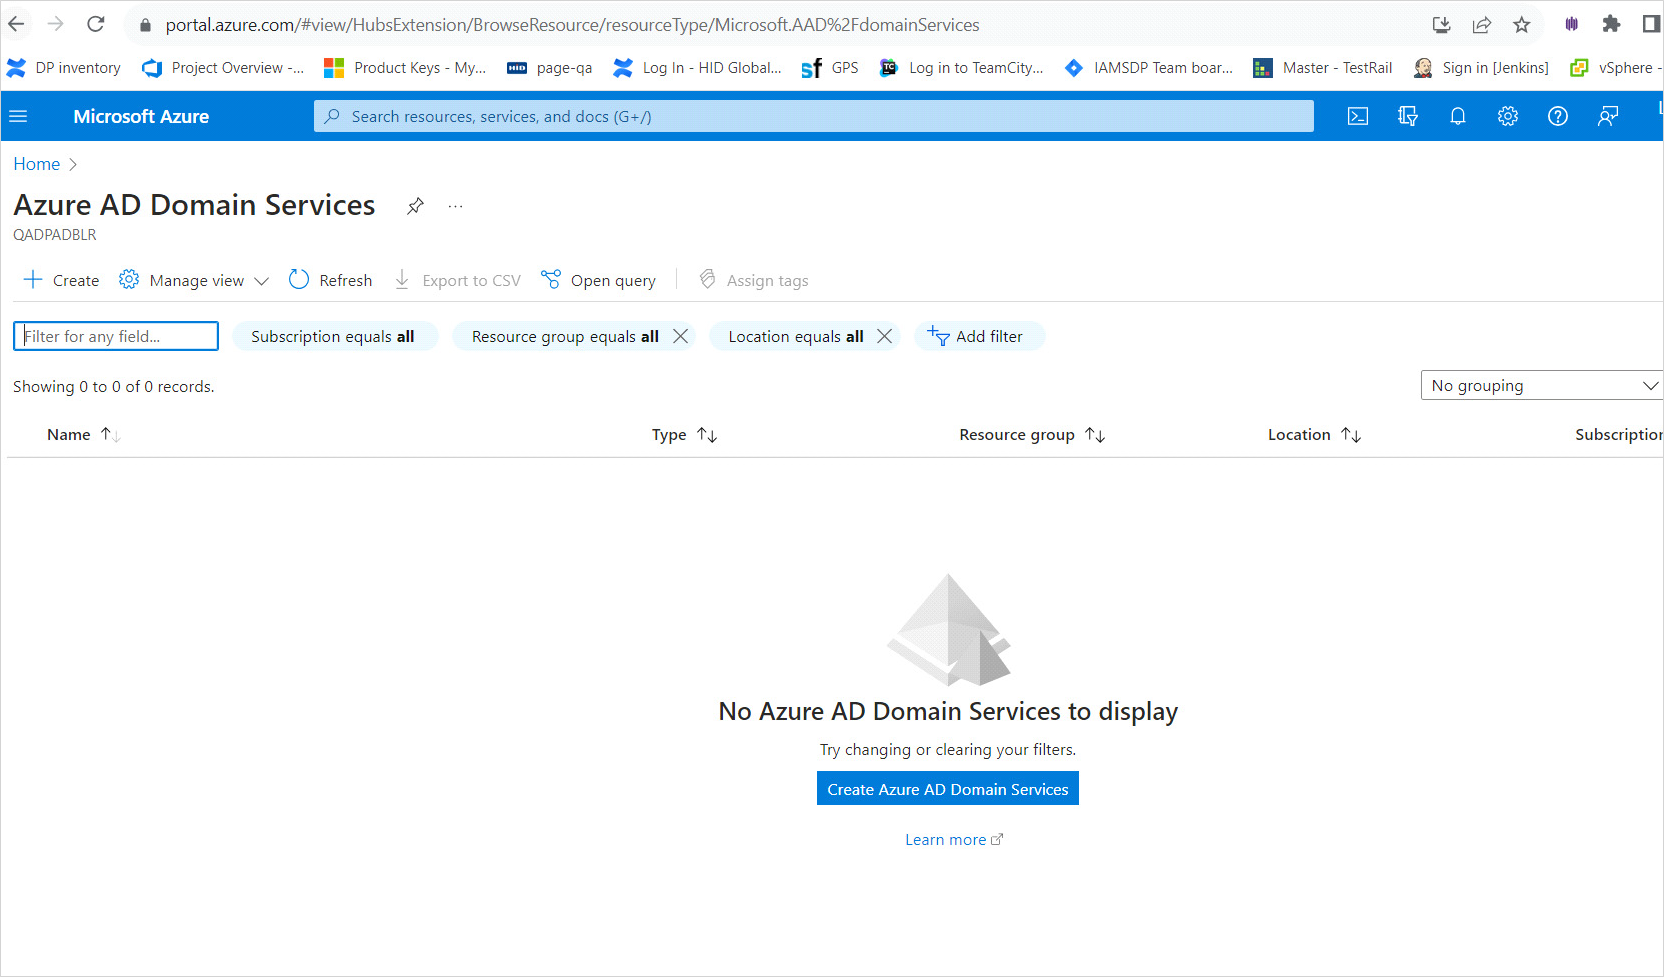Open Subscription equals all filter
This screenshot has height=977, width=1664.
click(x=333, y=337)
